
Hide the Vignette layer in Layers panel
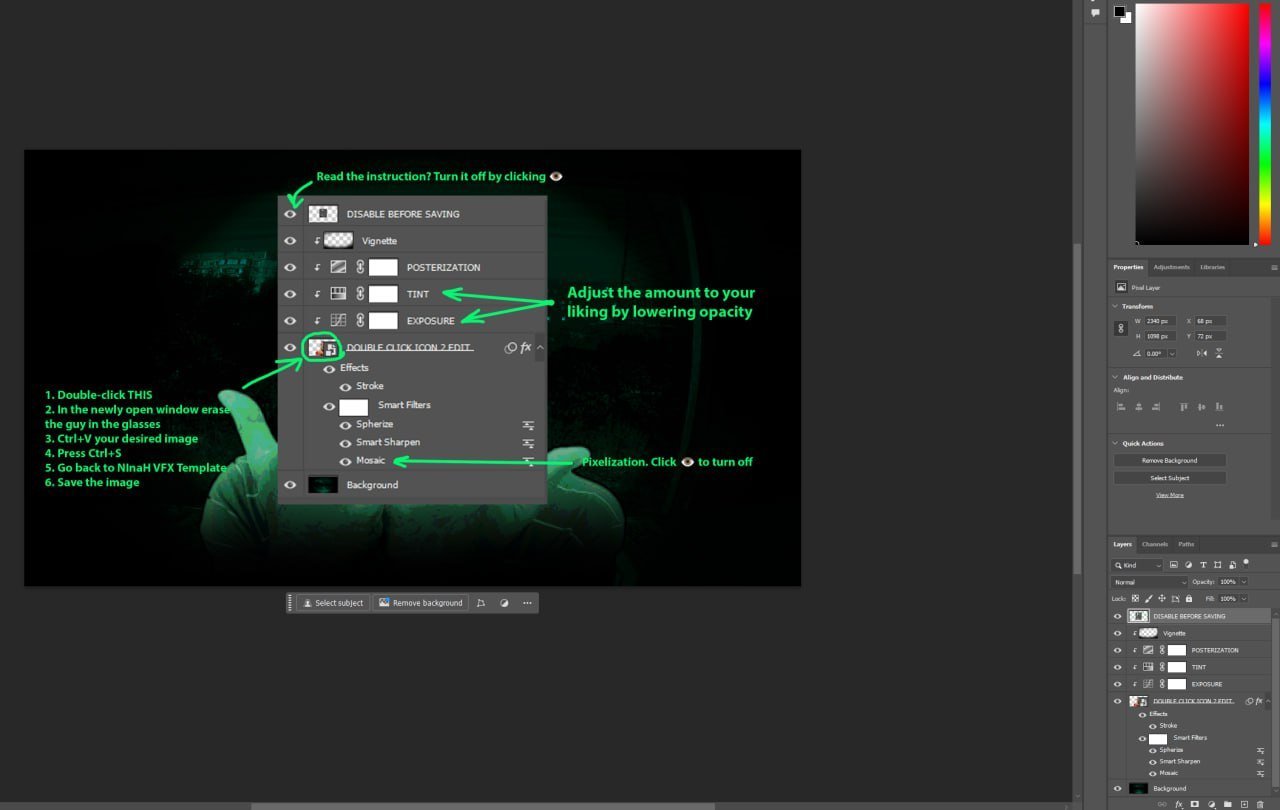coord(1118,633)
